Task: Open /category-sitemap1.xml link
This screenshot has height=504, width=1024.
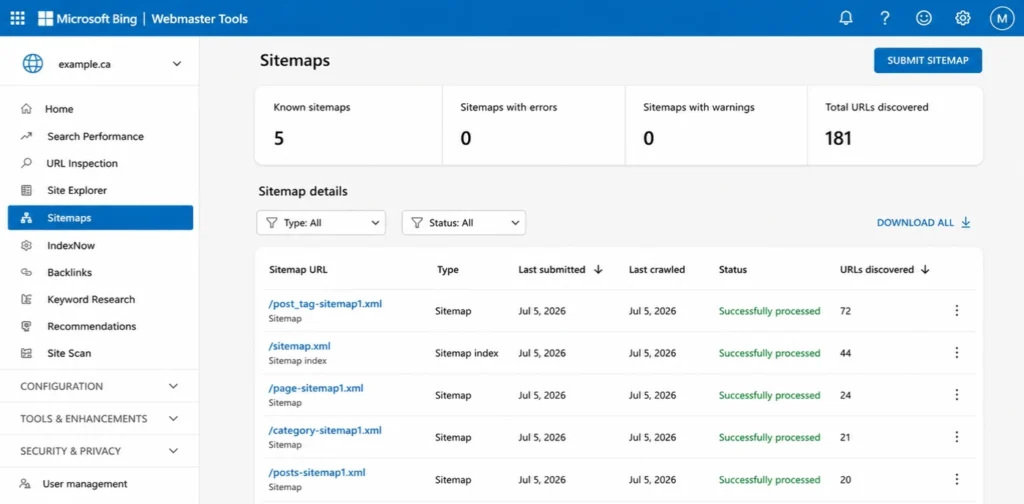Action: 325,430
